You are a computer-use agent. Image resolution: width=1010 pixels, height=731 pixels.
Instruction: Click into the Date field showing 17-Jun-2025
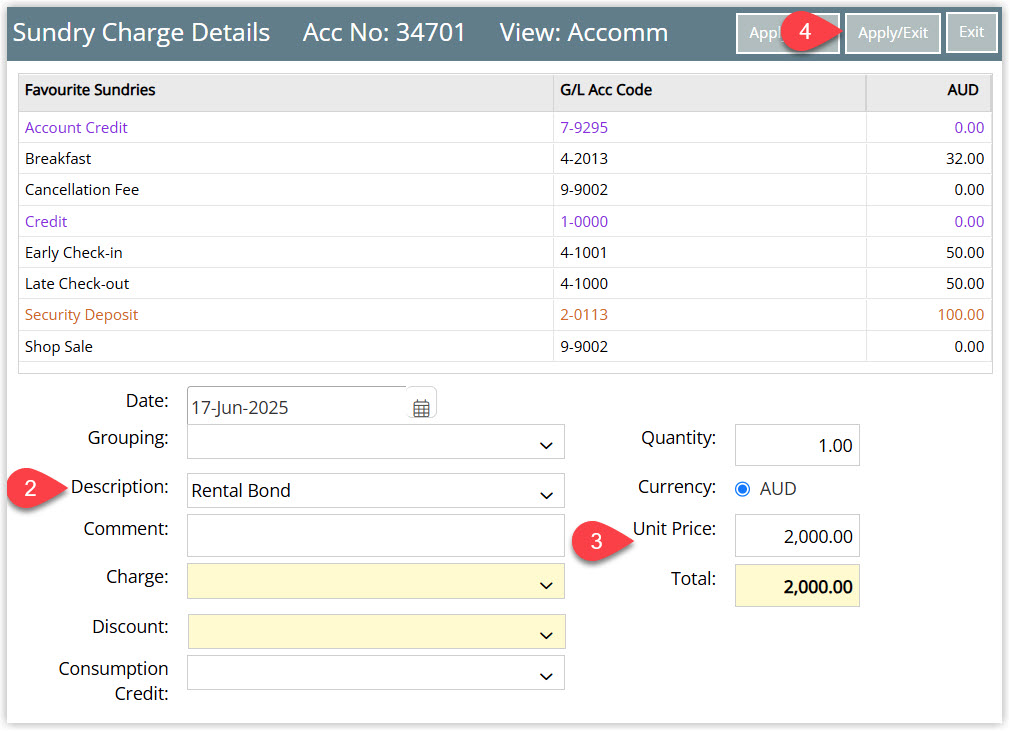(x=297, y=406)
